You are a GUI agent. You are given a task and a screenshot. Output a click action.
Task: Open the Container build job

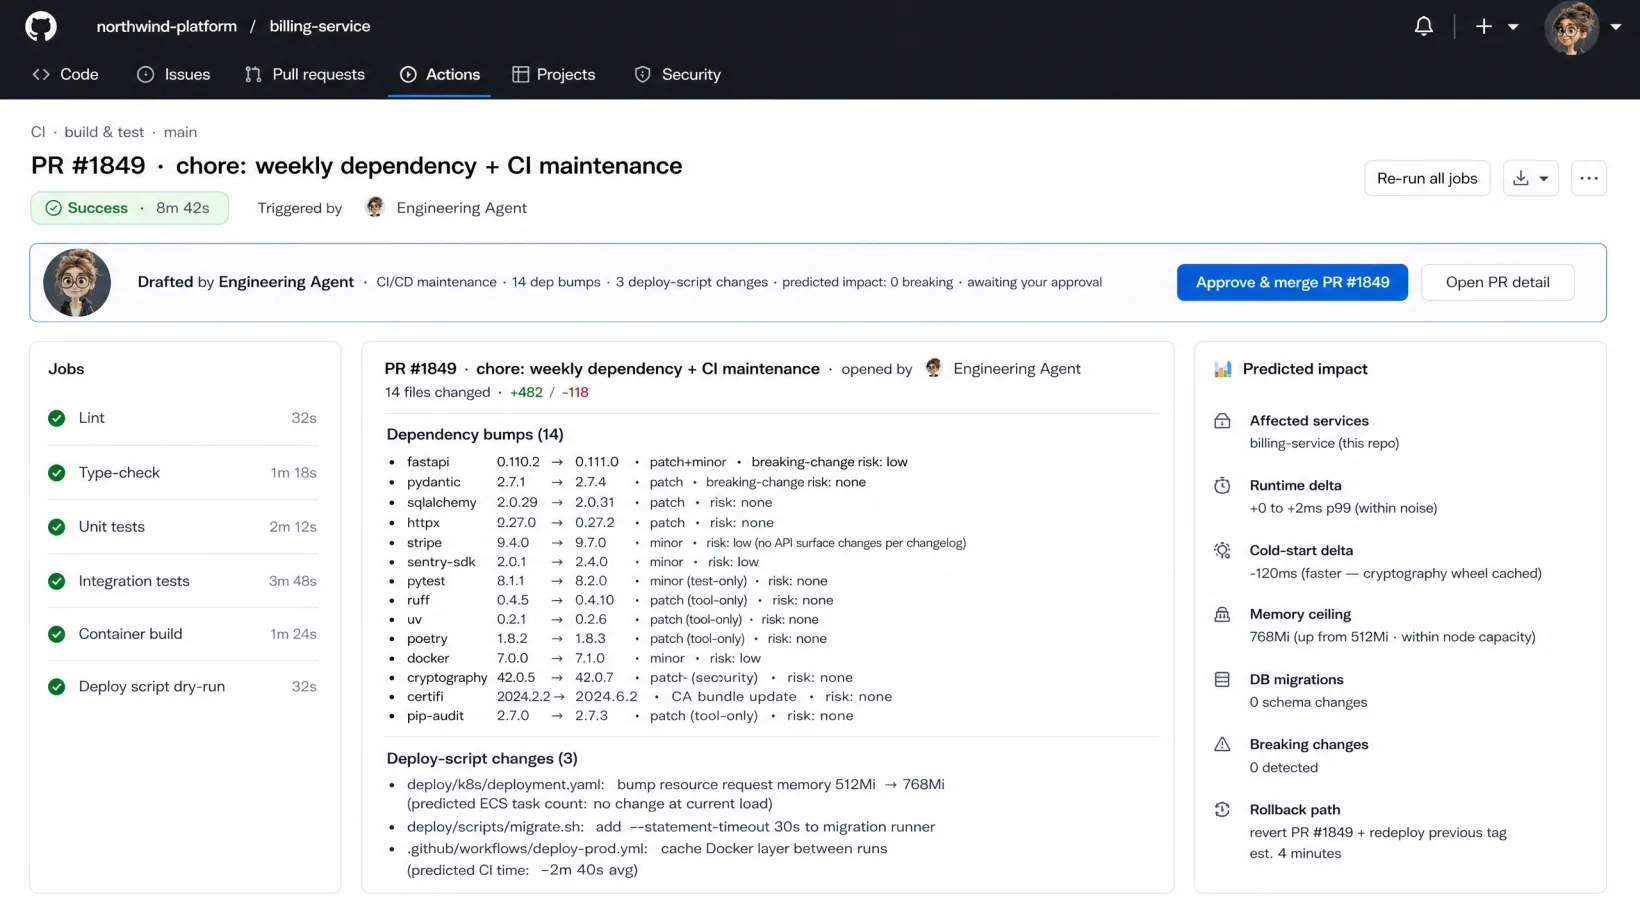tap(183, 634)
